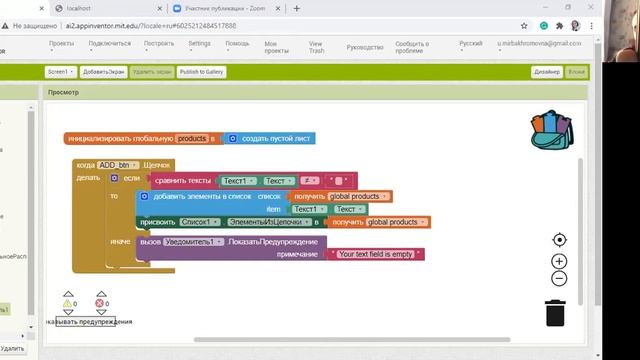Go to next warning with down arrow

click(x=68, y=312)
